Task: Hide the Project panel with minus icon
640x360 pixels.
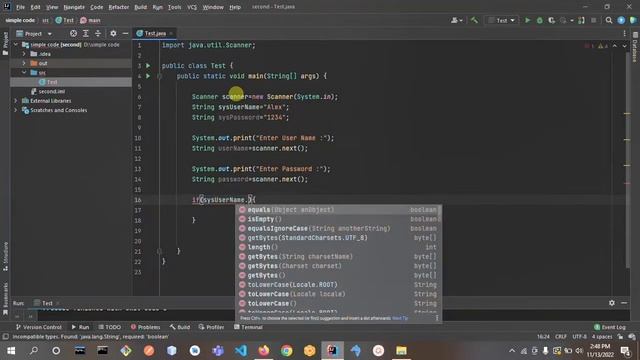Action: (125, 33)
